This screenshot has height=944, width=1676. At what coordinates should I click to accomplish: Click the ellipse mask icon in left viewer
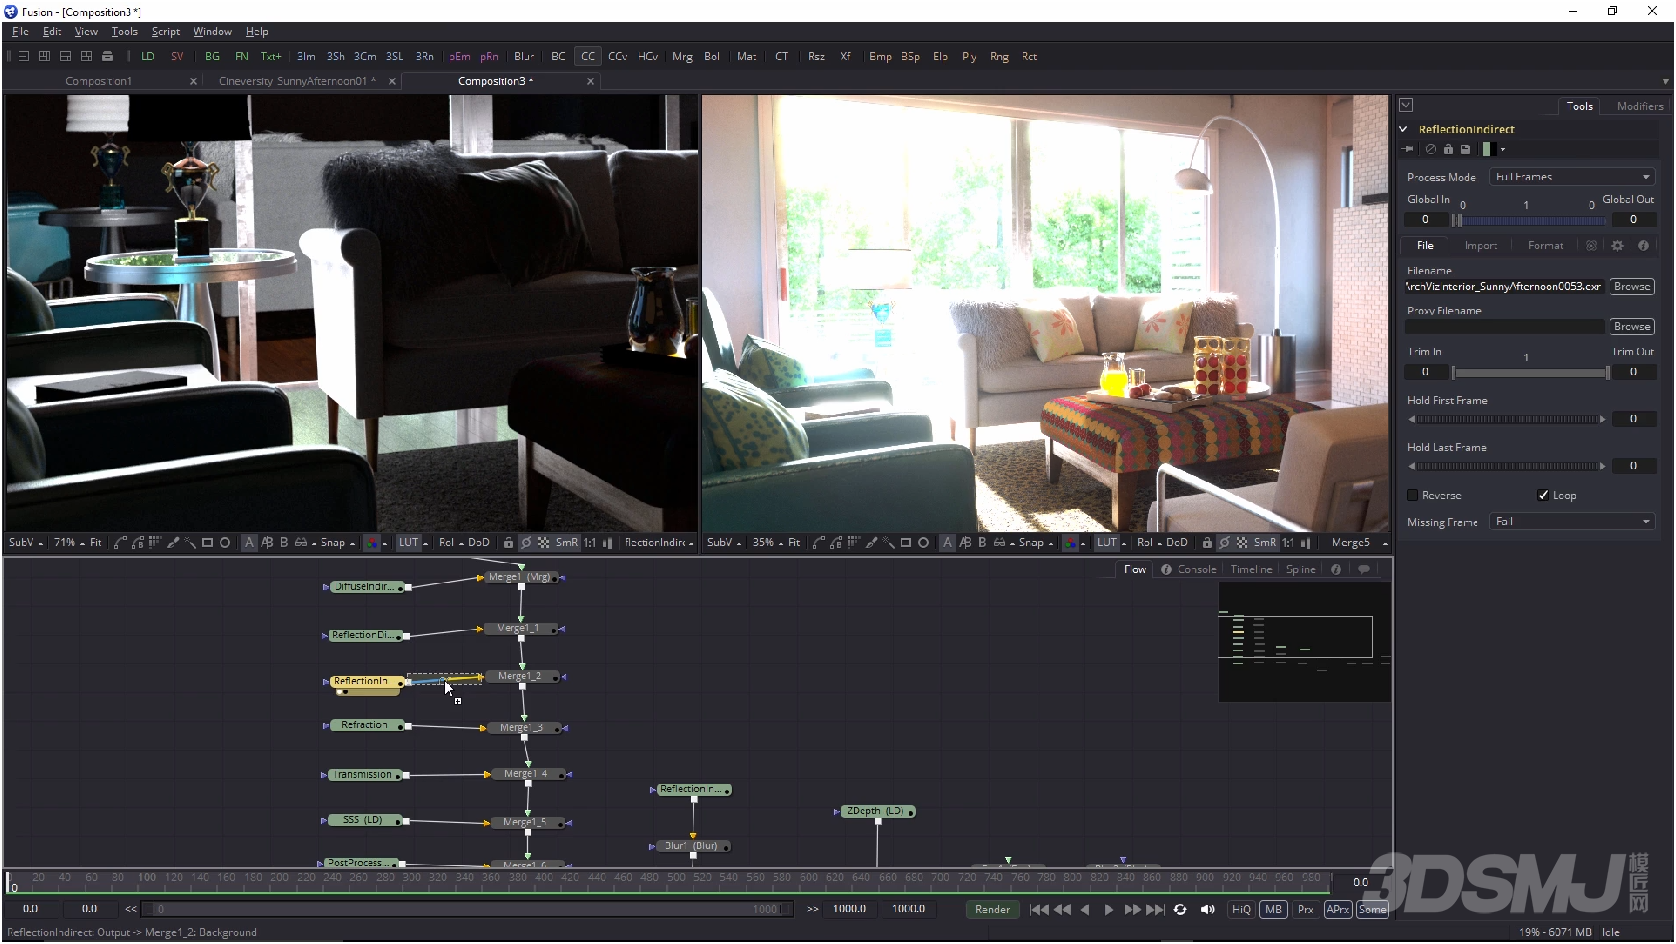point(225,543)
